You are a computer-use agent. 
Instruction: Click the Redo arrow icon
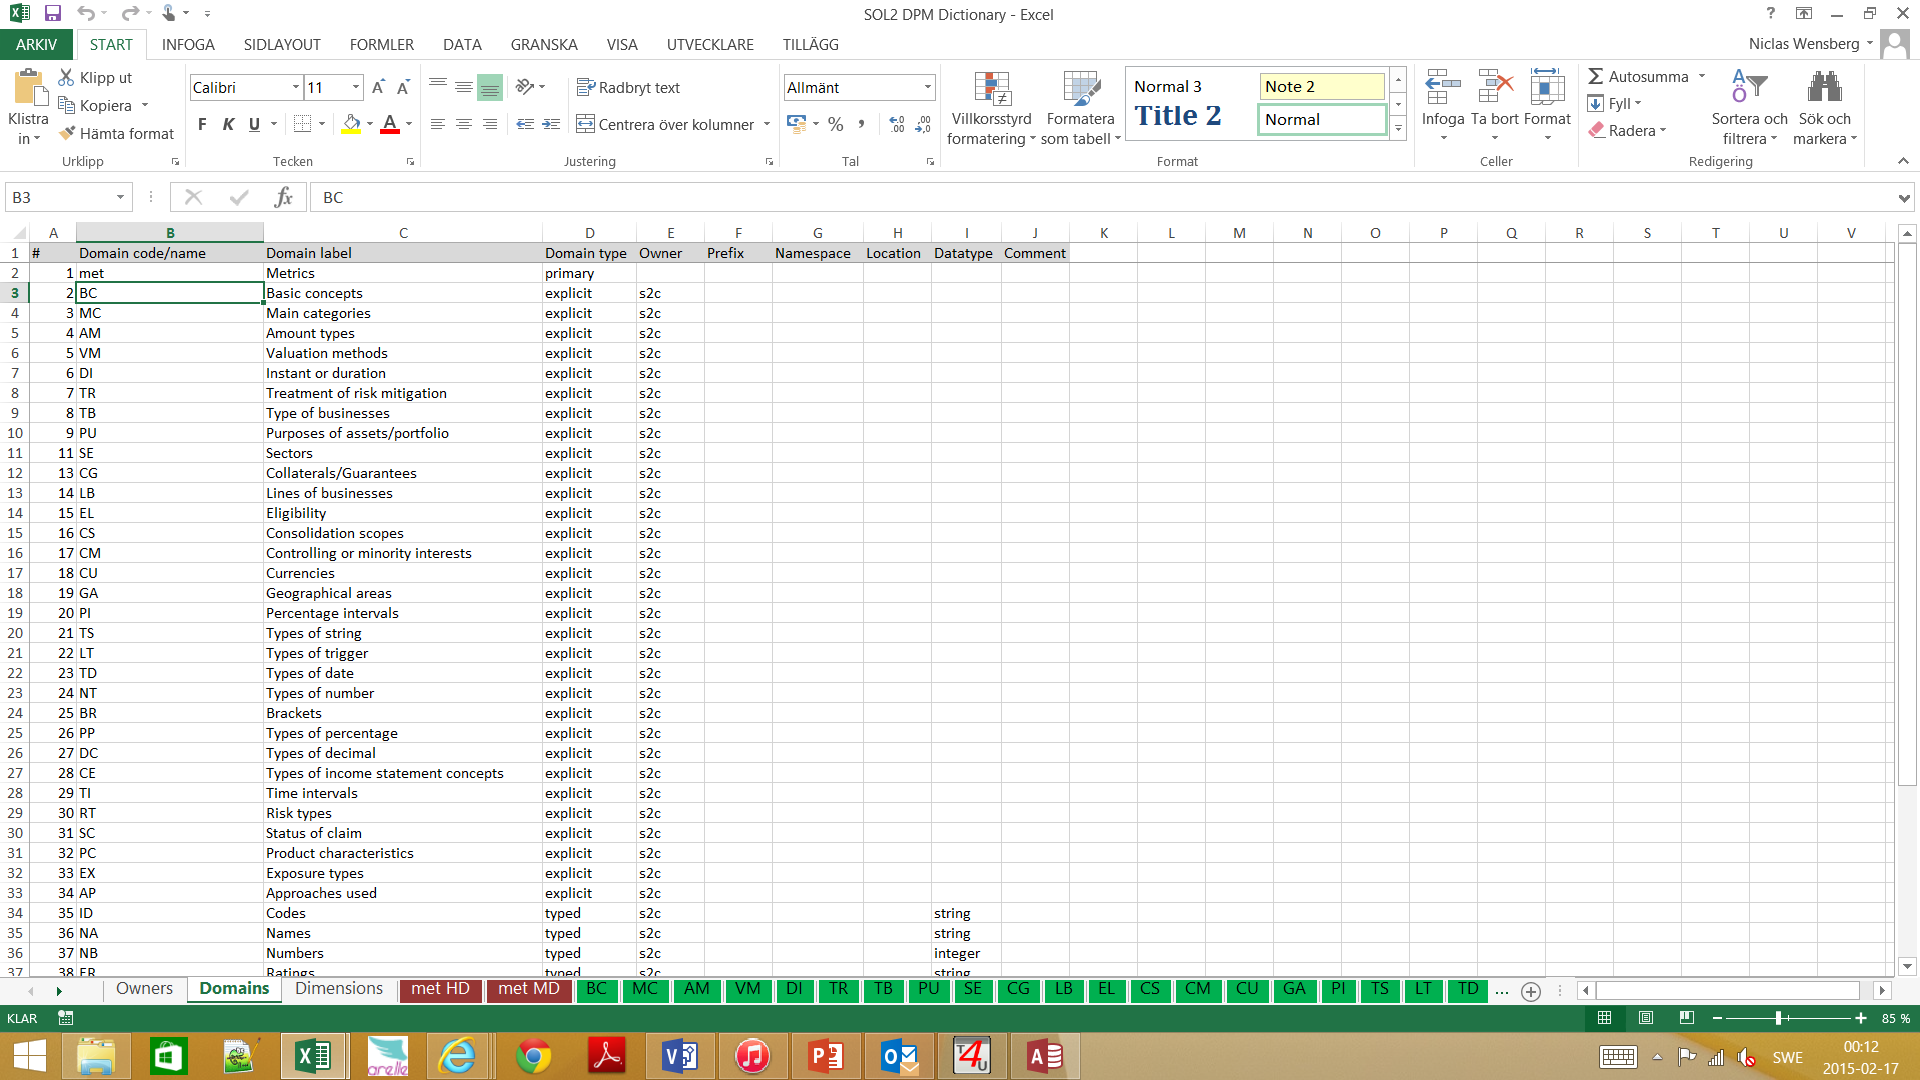[129, 14]
